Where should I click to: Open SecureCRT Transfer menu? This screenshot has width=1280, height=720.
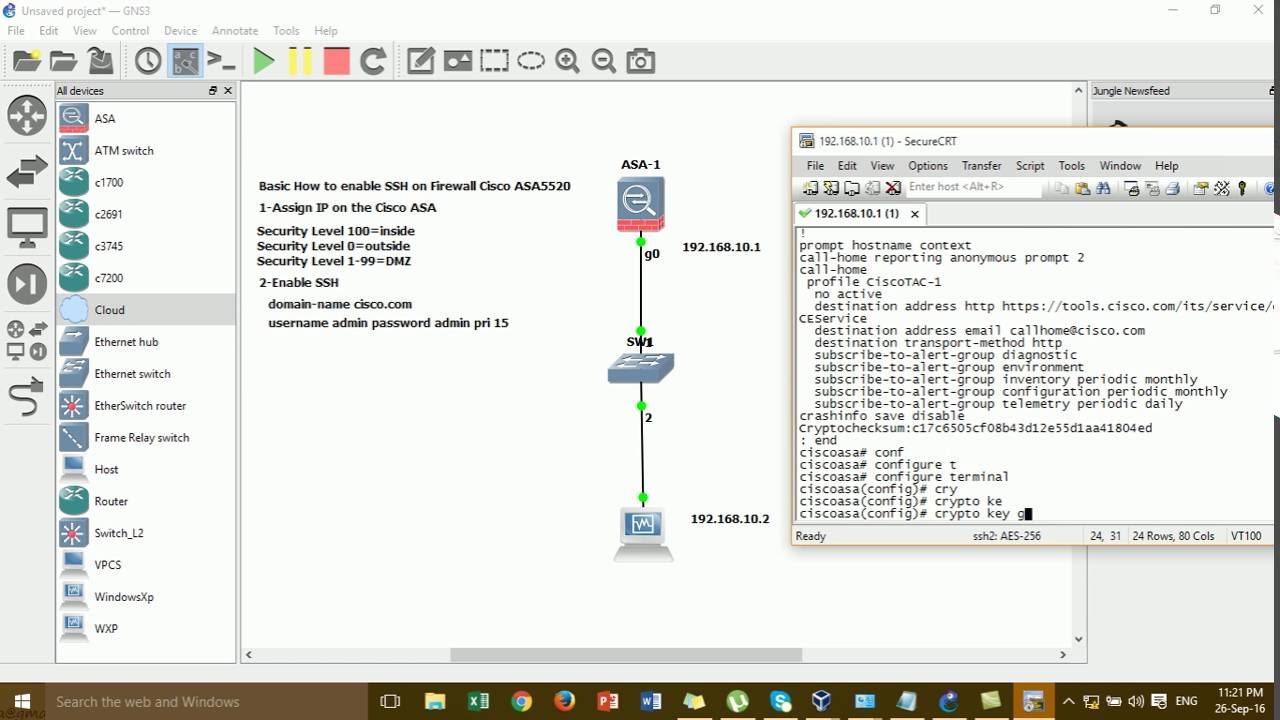pyautogui.click(x=981, y=166)
